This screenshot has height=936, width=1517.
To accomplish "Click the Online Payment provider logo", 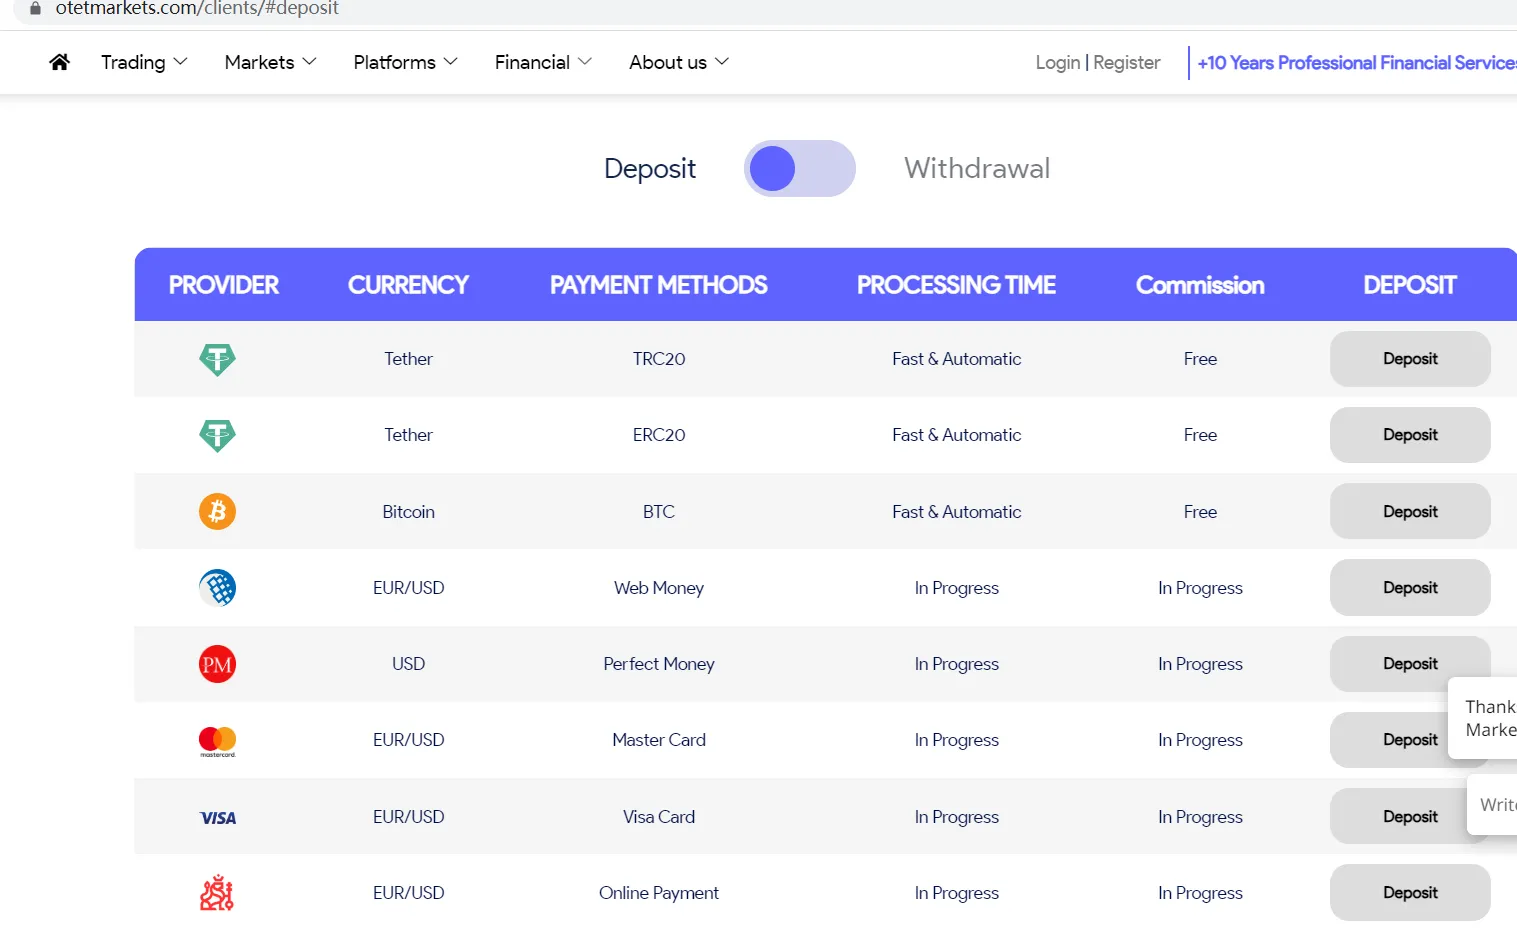I will pos(217,893).
